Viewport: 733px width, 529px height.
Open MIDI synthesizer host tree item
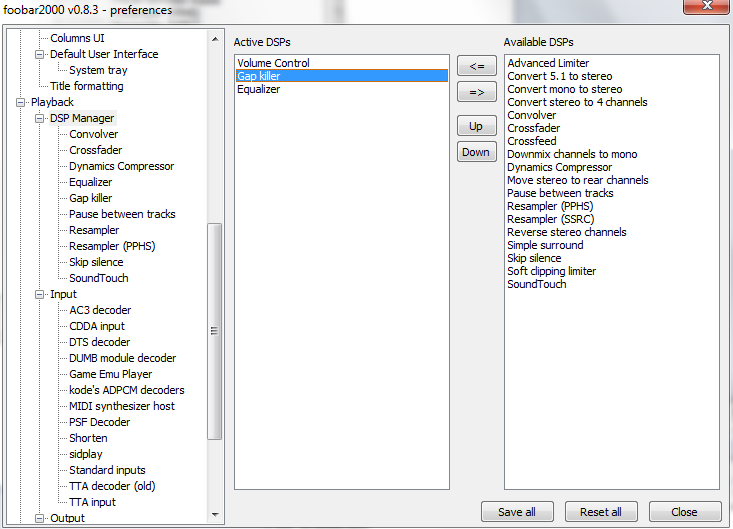[122, 406]
